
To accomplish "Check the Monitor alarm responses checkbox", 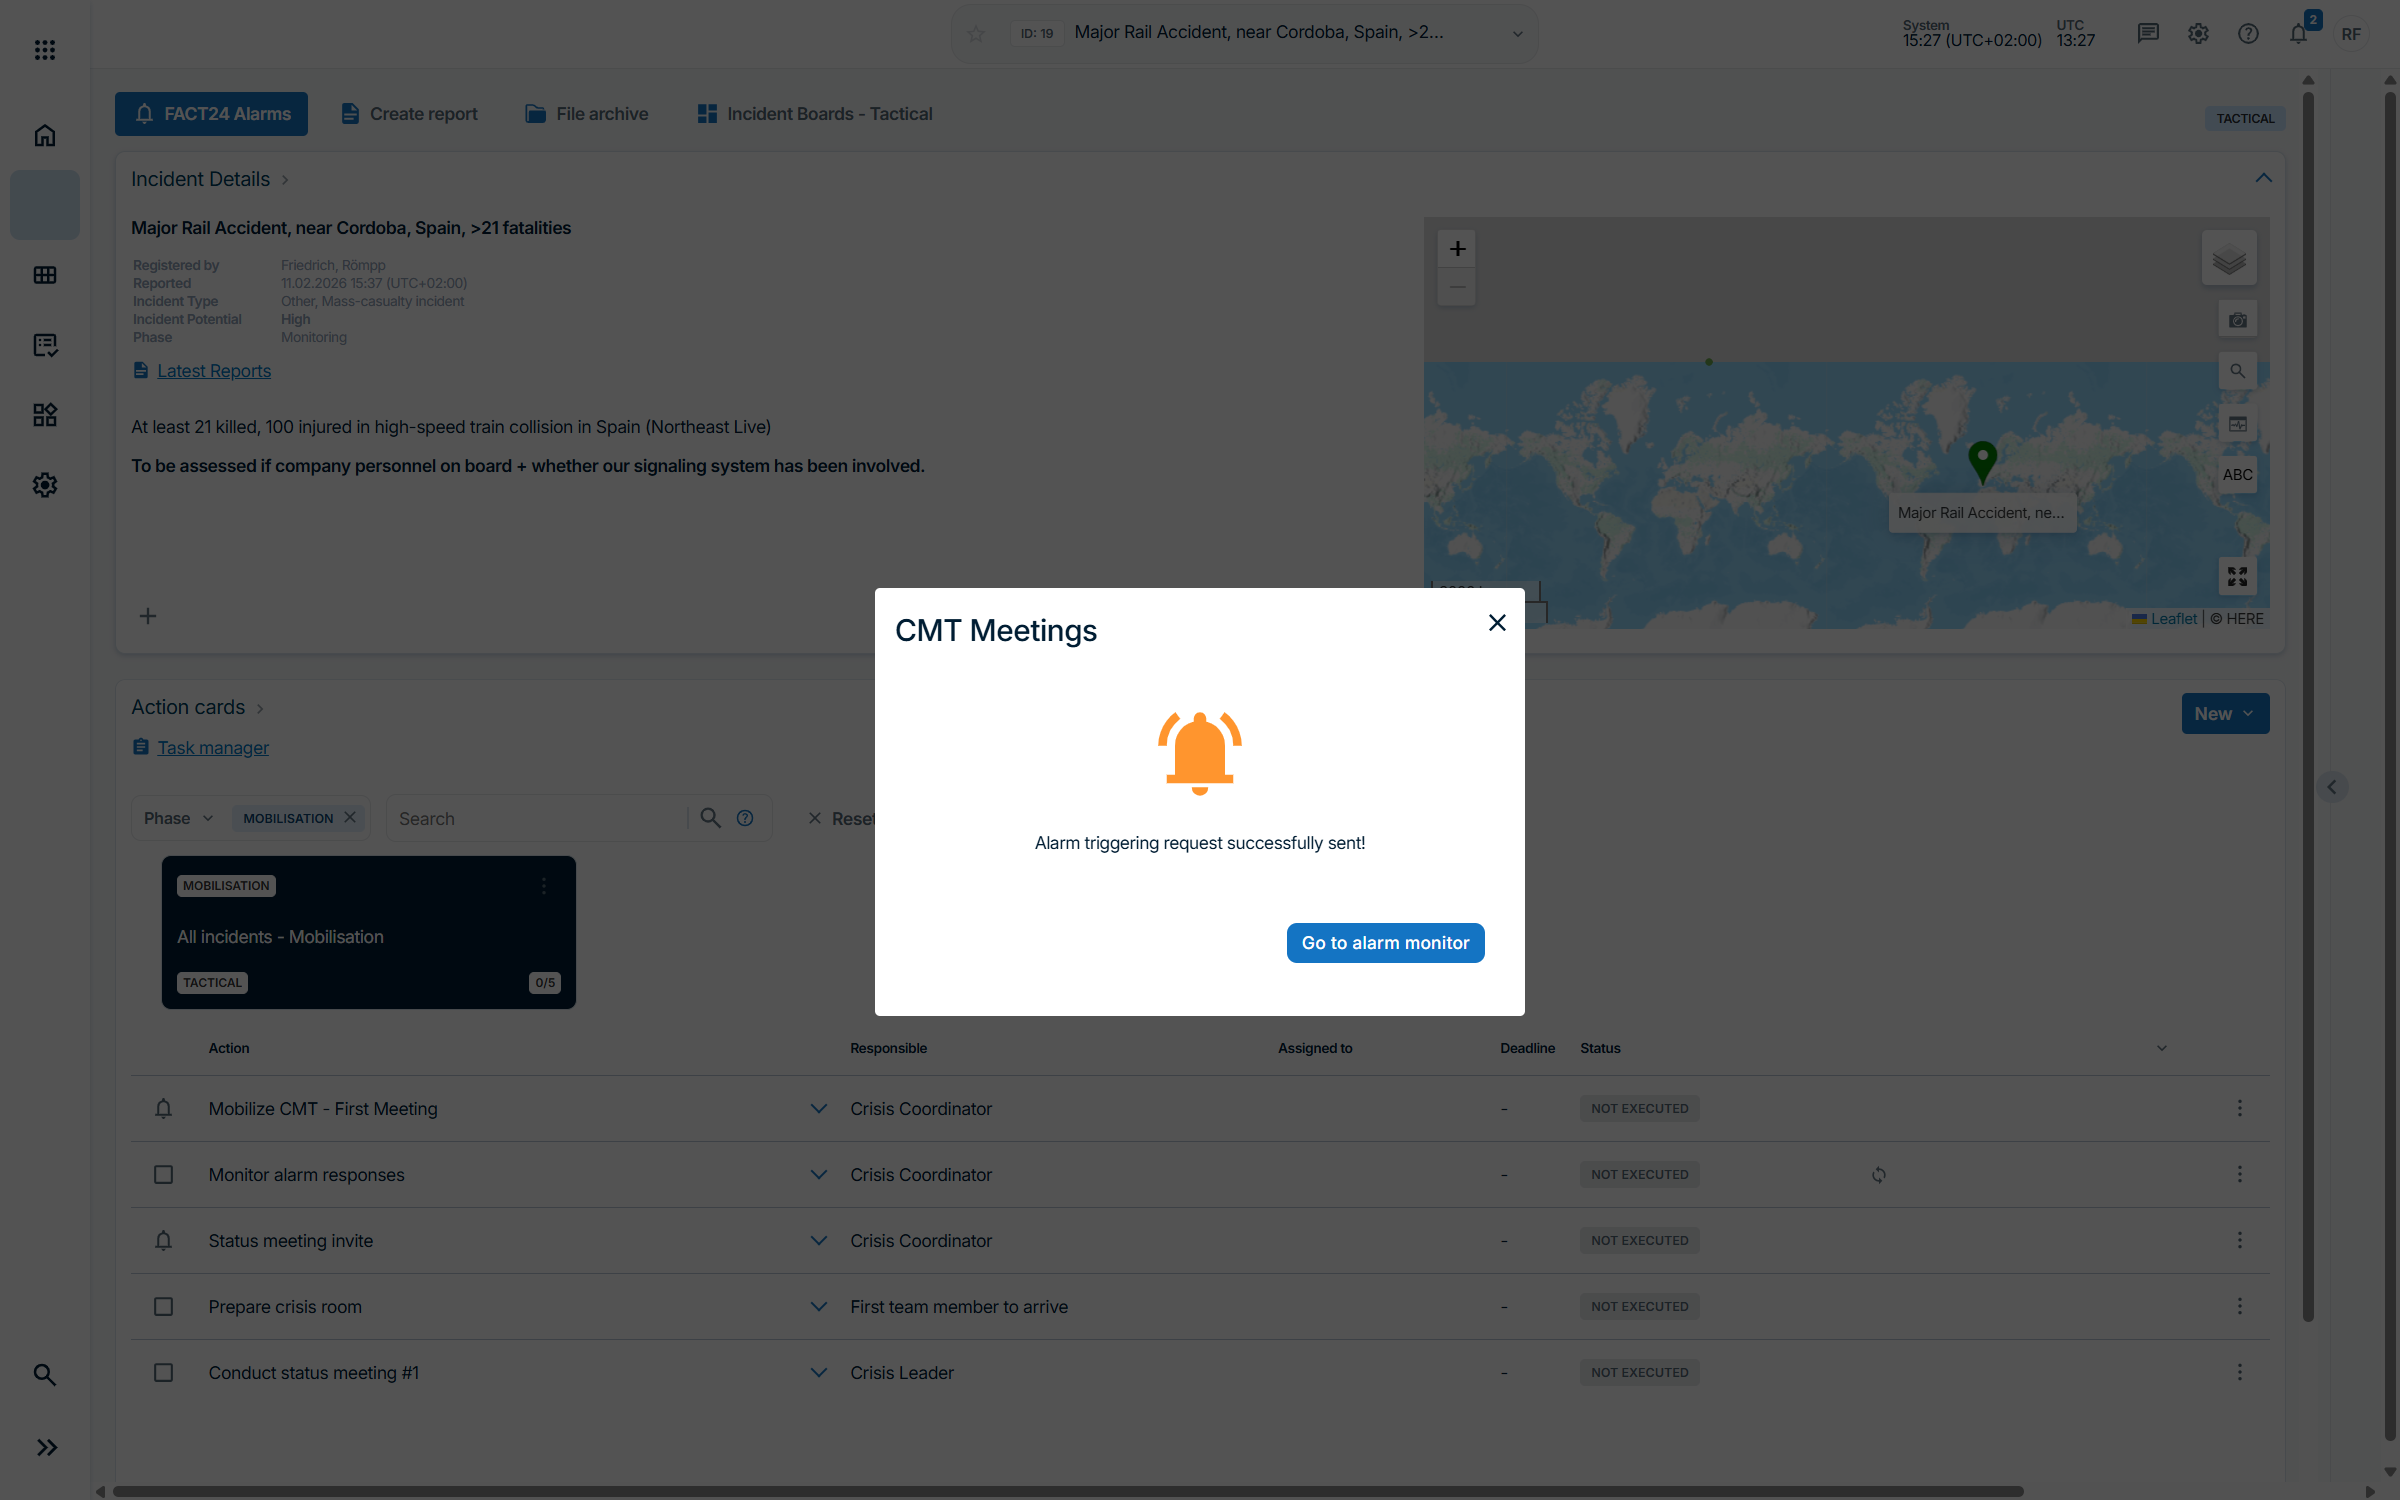I will [163, 1175].
